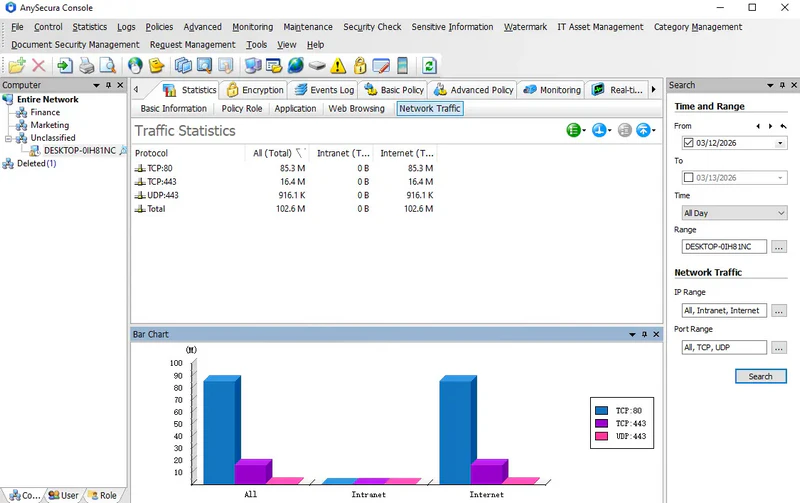Pin the Bar Chart panel pushpin
The image size is (800, 503).
(x=644, y=334)
